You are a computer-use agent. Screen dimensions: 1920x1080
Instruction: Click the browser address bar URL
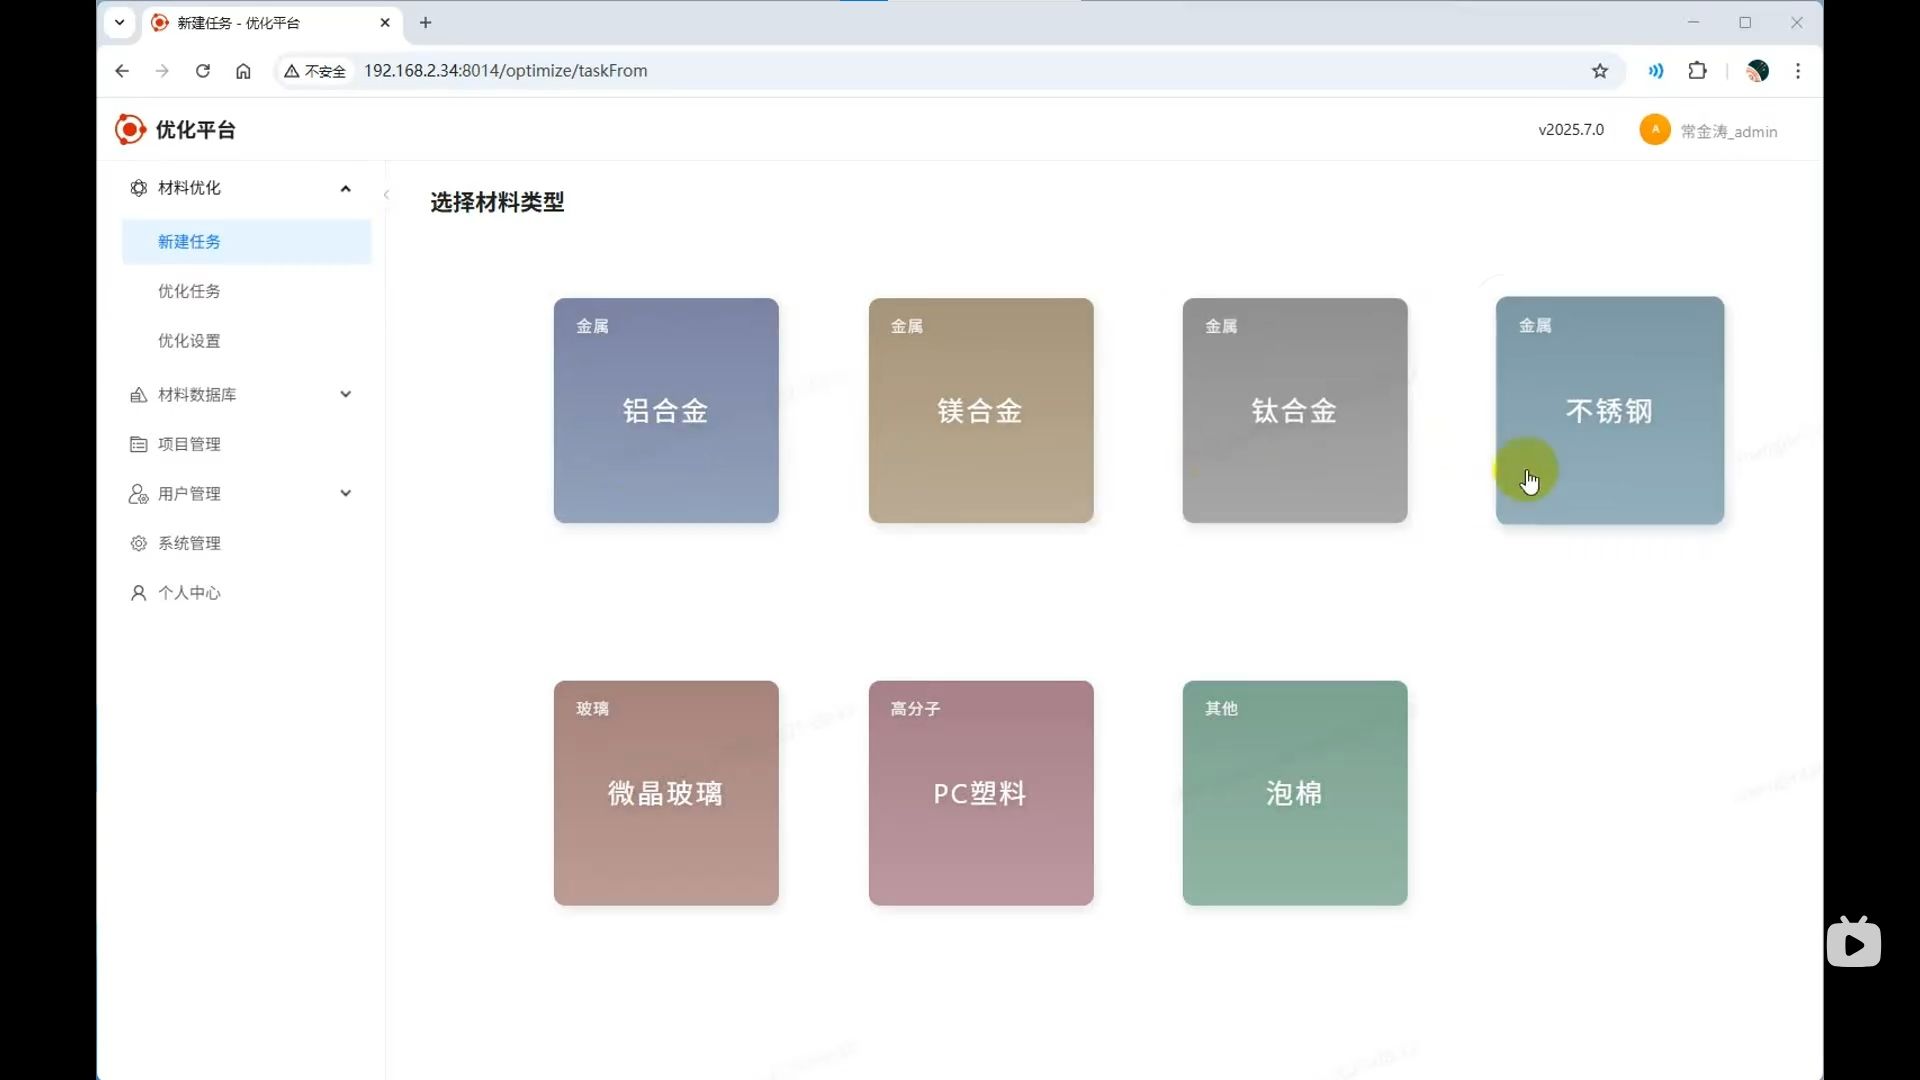[x=505, y=71]
